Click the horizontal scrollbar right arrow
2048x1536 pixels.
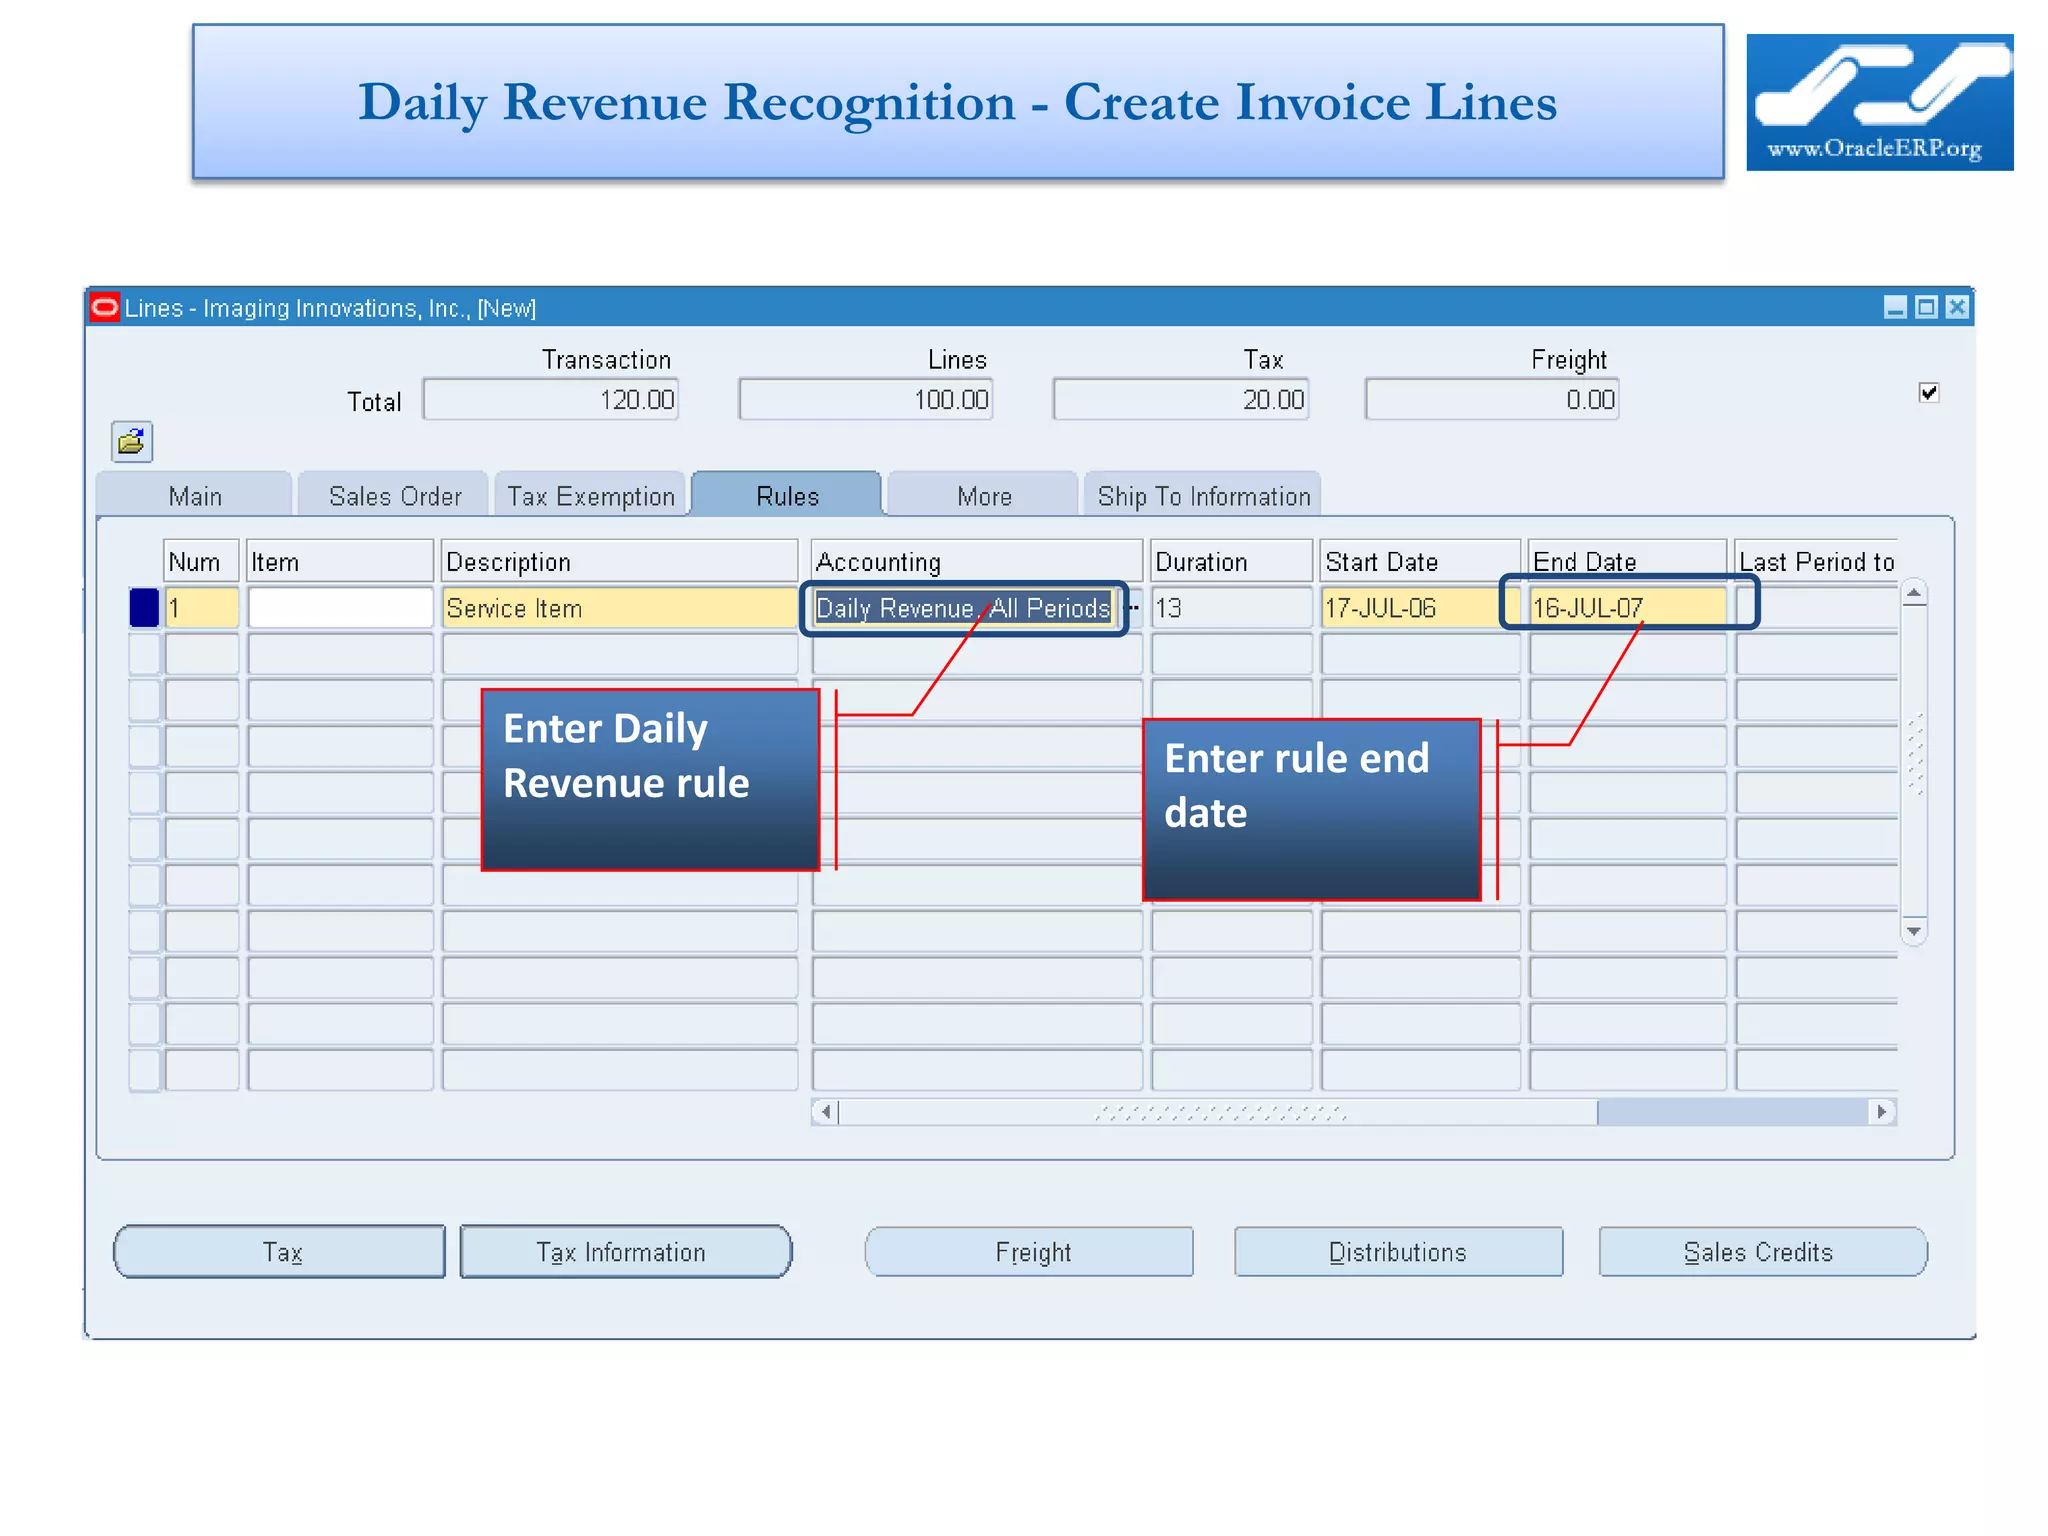[x=1883, y=1112]
